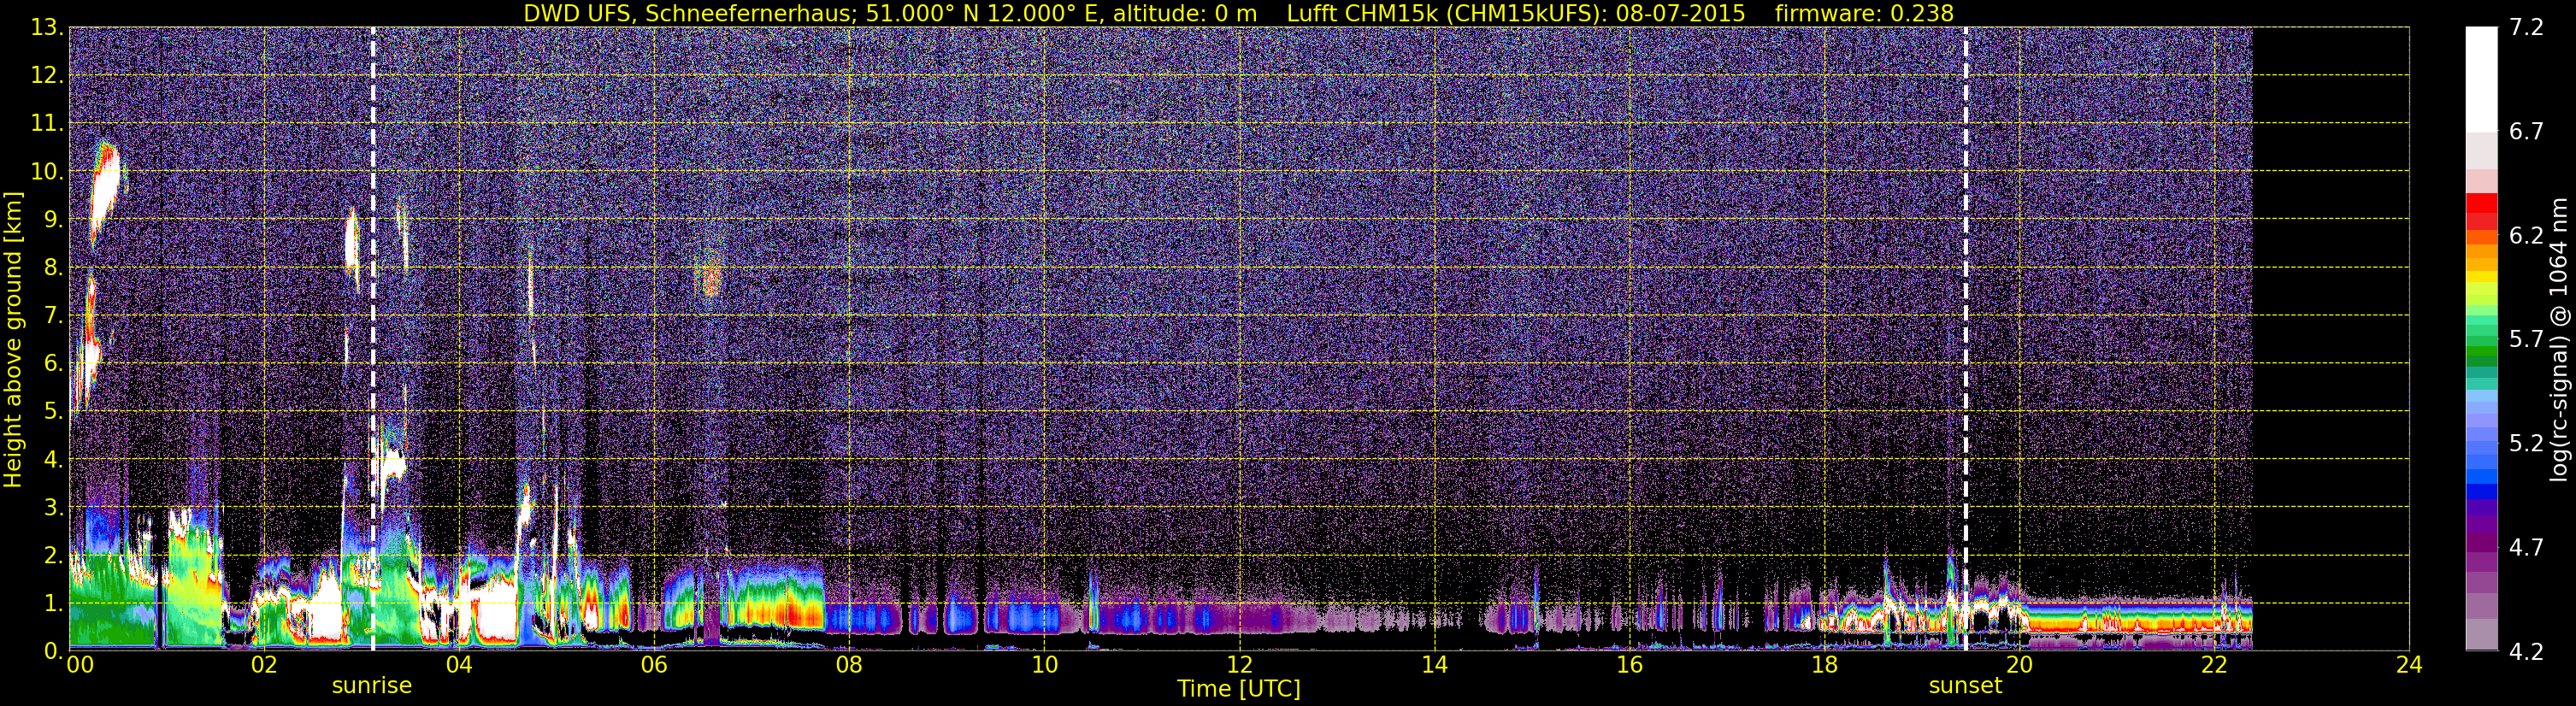Click the height axis tick label '11.'
The image size is (2576, 706).
(x=47, y=124)
